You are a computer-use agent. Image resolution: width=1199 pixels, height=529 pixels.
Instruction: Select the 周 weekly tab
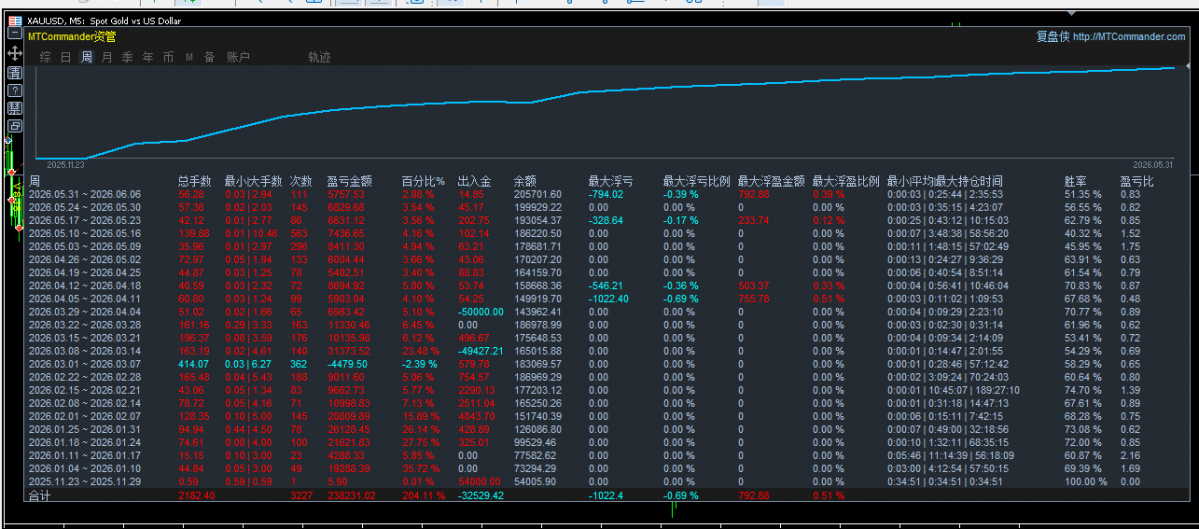[86, 57]
